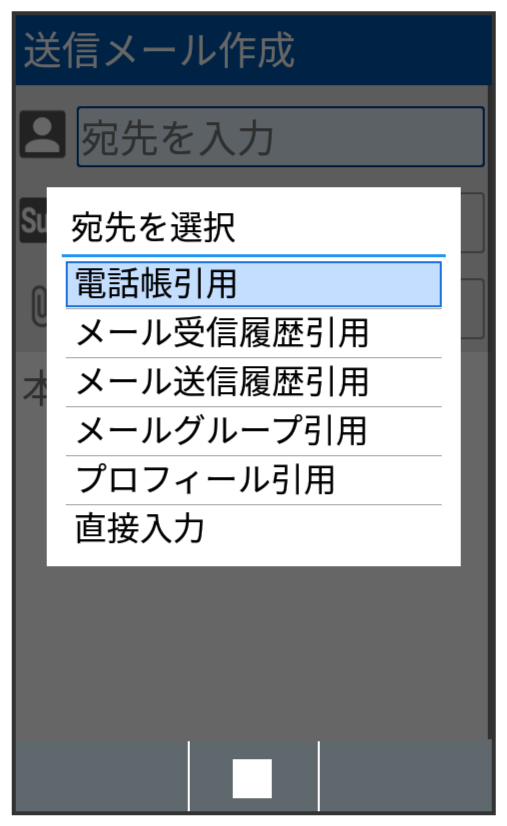Tap the empty right softkey area
This screenshot has width=507, height=826.
[405, 776]
